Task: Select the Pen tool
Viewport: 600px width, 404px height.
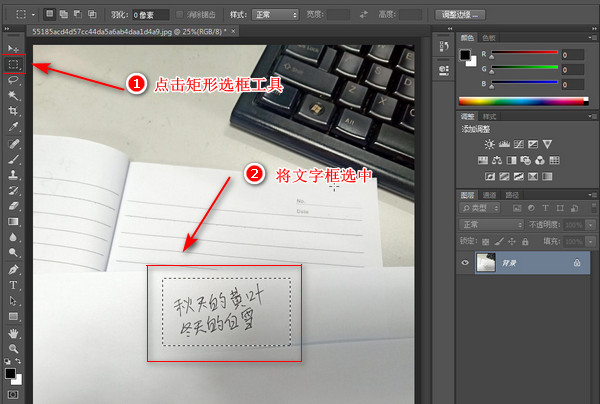Action: coord(13,269)
